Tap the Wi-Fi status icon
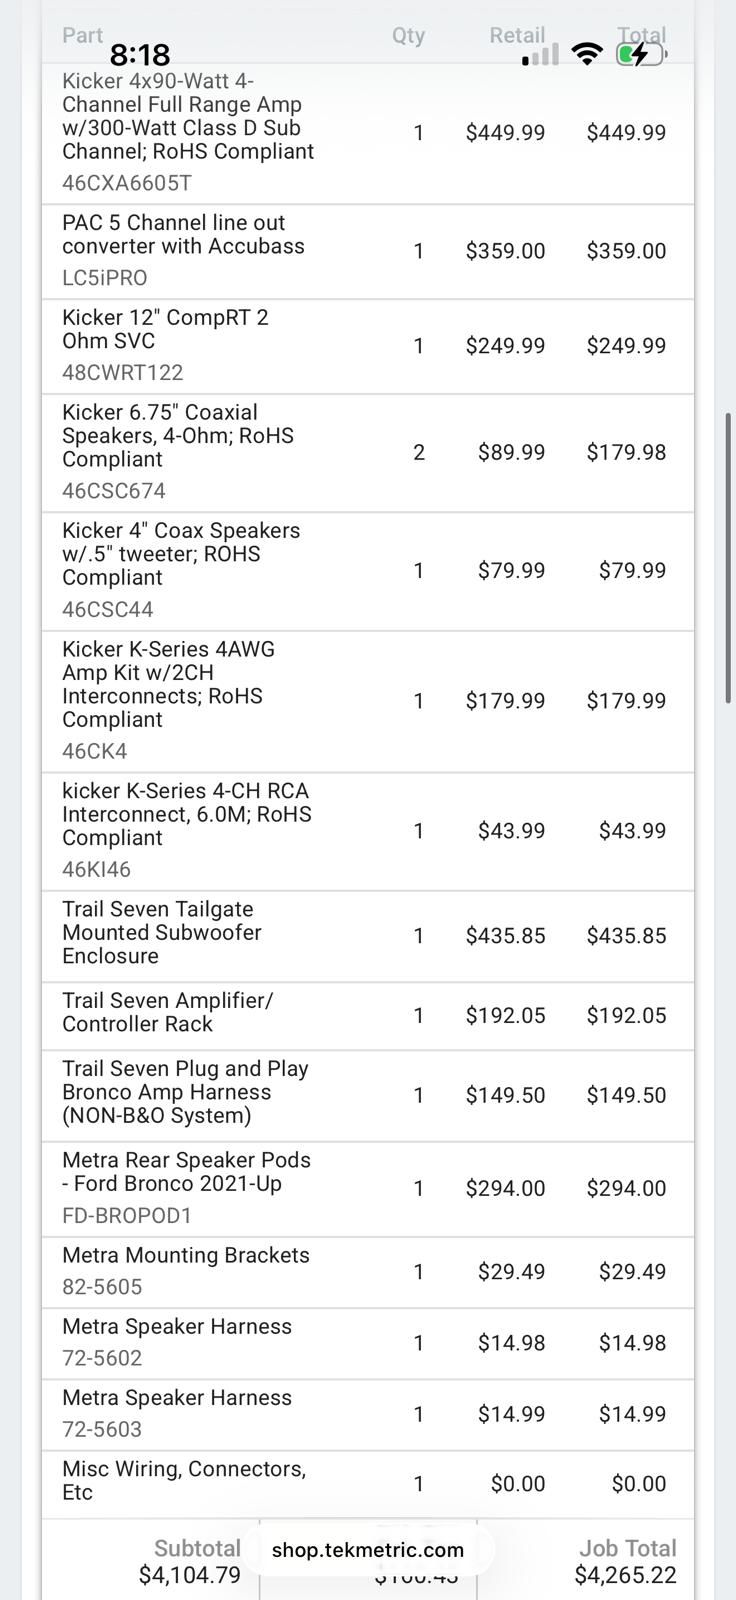The height and width of the screenshot is (1600, 736). click(588, 54)
